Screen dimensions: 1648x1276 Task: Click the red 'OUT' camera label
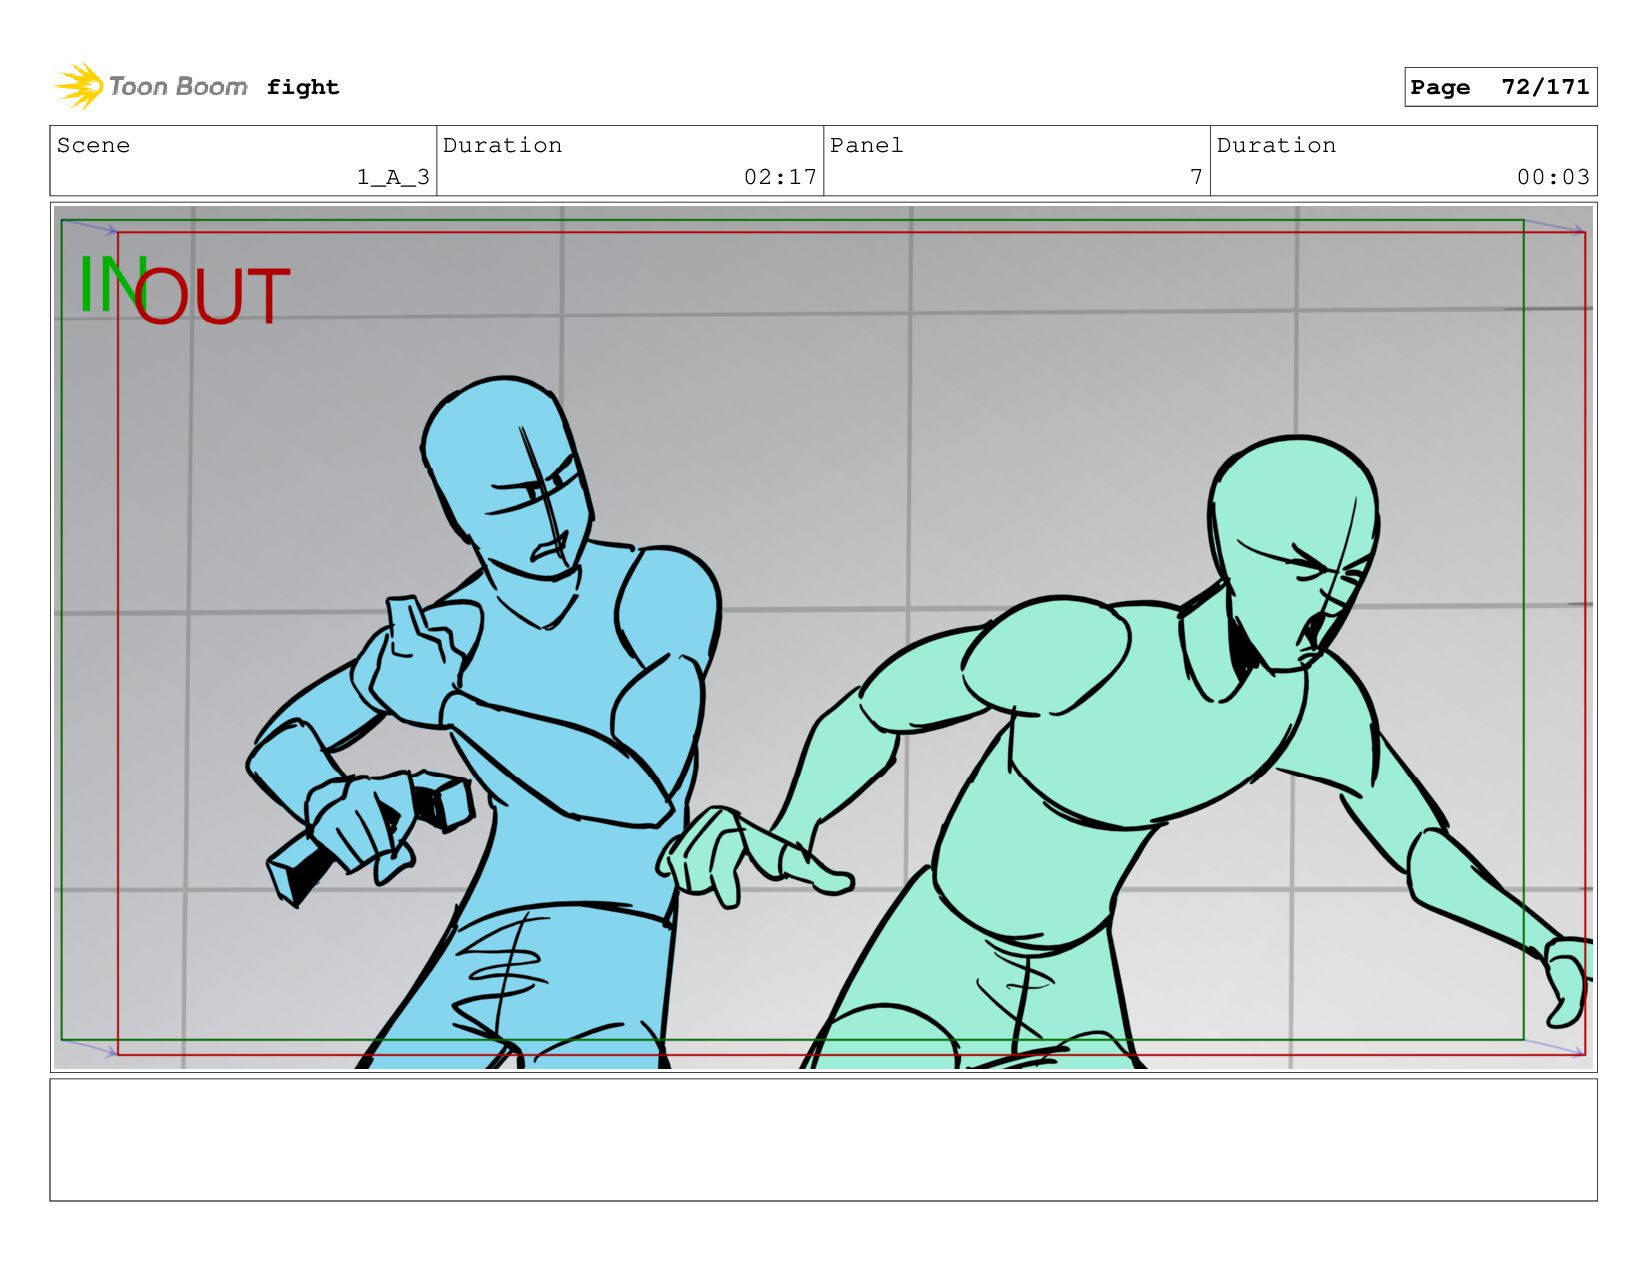pyautogui.click(x=212, y=297)
